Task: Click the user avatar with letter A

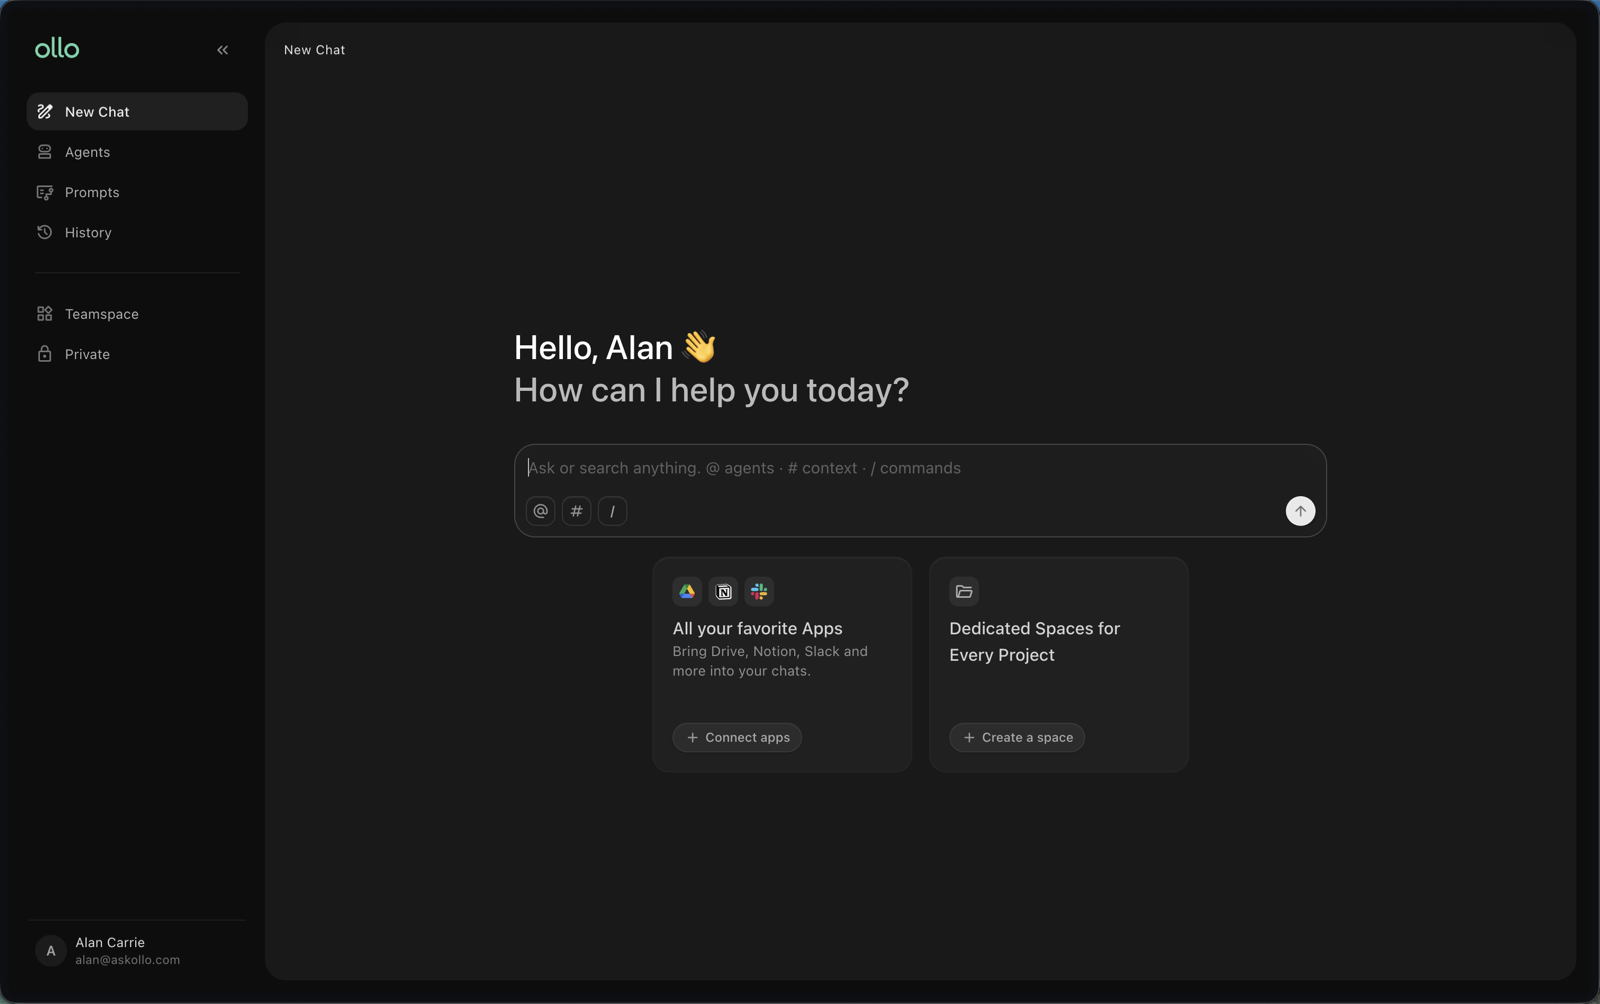Action: pyautogui.click(x=51, y=951)
